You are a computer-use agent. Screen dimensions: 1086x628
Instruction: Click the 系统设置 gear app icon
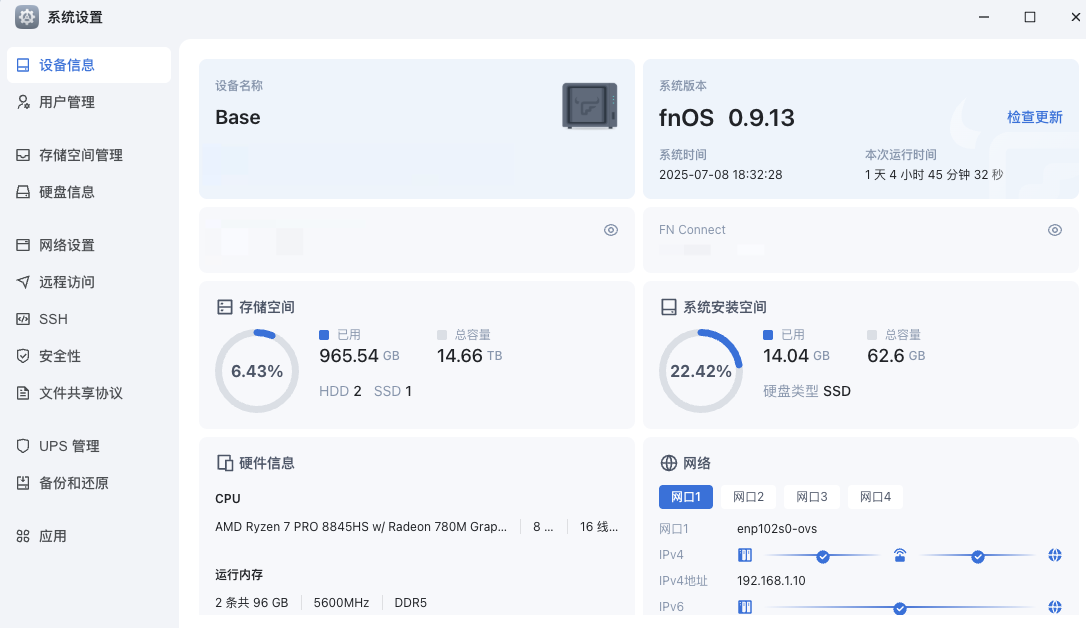click(x=27, y=17)
